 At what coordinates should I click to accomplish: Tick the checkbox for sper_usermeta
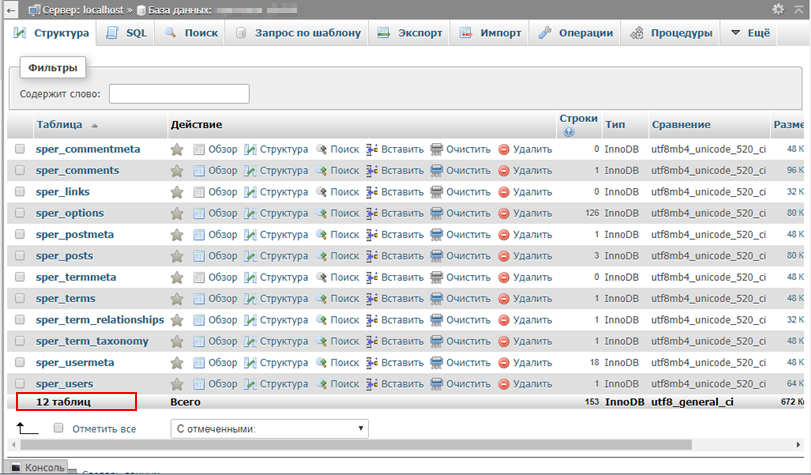tap(20, 362)
